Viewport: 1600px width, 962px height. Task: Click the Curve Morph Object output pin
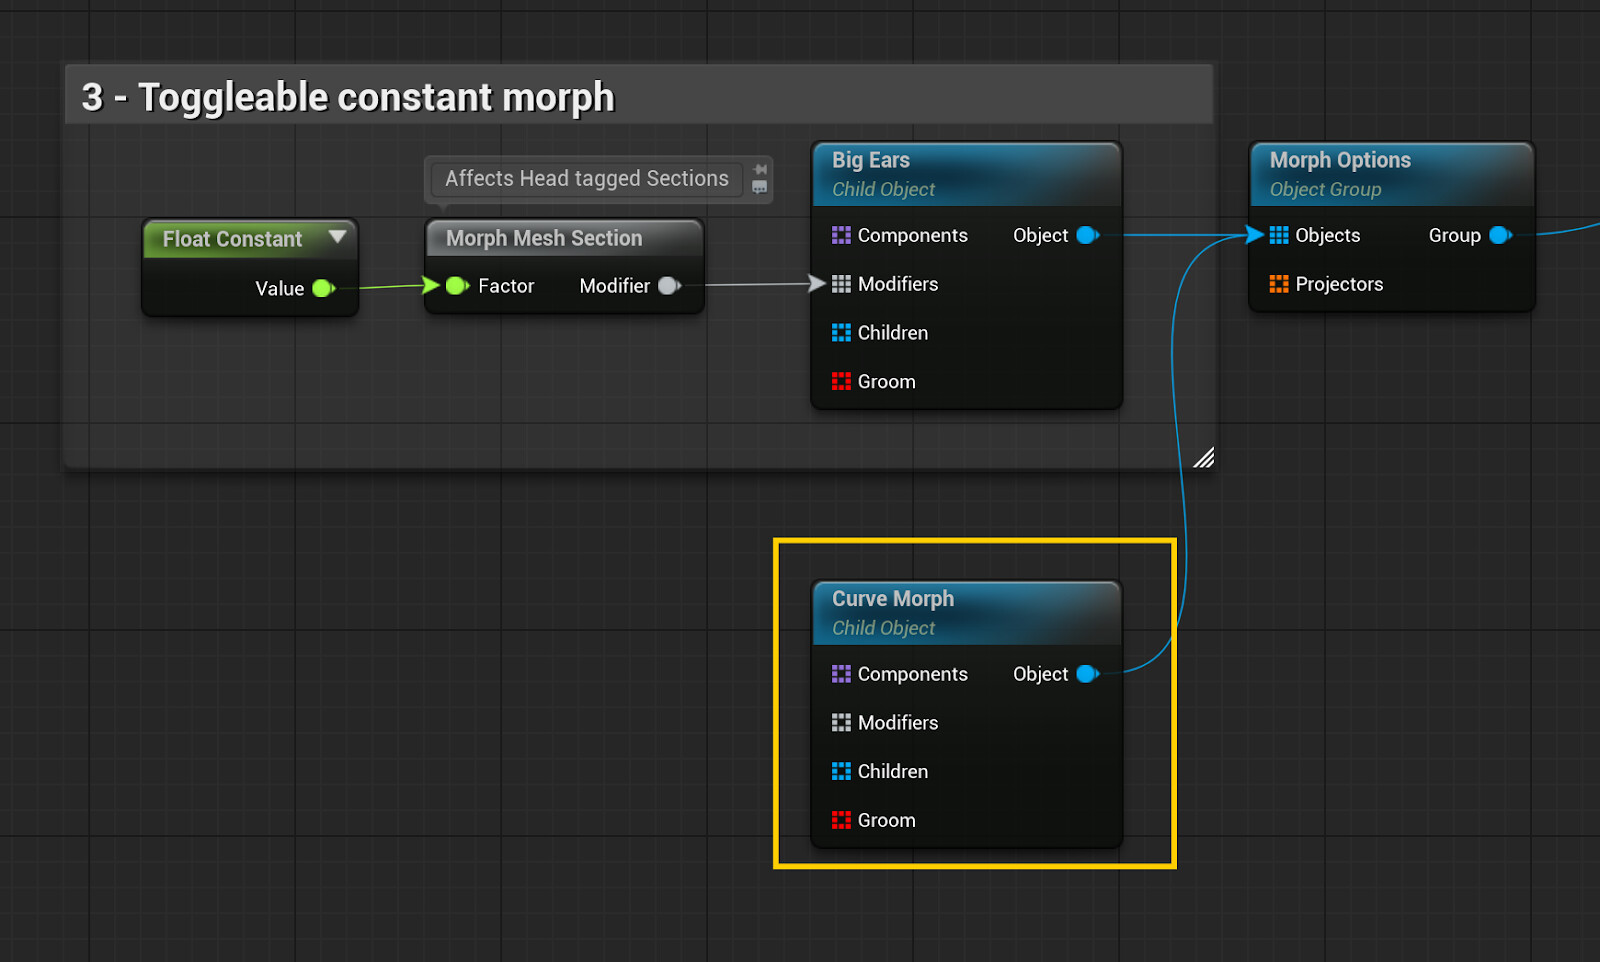(x=1088, y=674)
